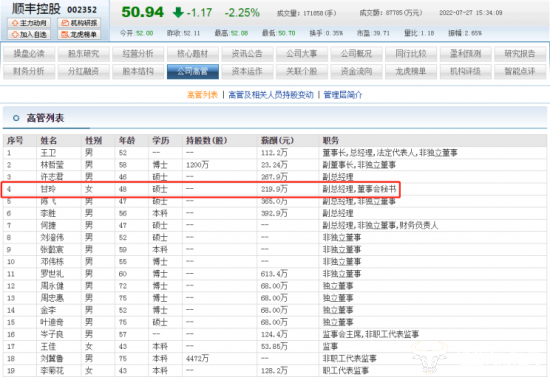Screen dimensions: 550x377
Task: Click the 4472万 shareholding value
Action: [197, 358]
